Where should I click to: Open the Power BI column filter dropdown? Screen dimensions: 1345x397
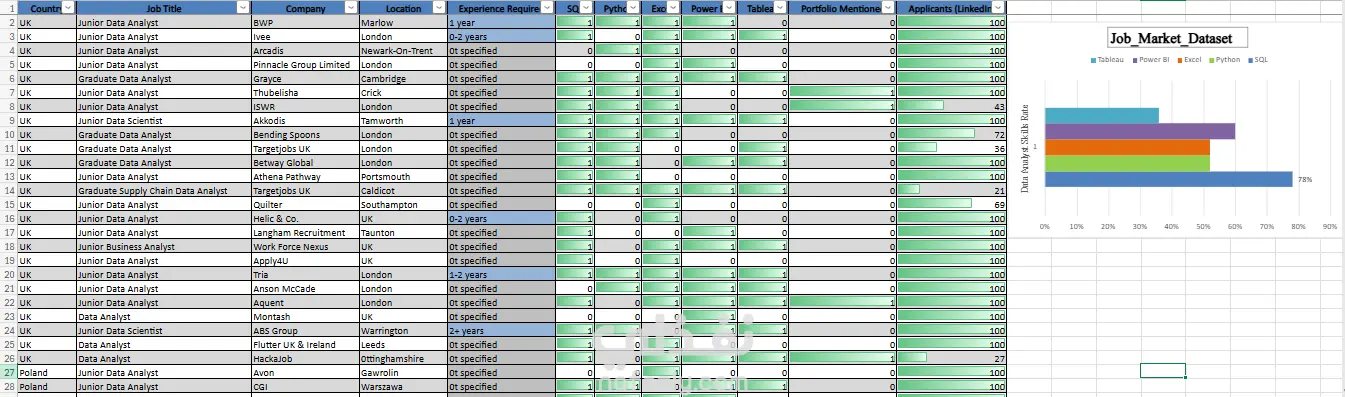729,7
